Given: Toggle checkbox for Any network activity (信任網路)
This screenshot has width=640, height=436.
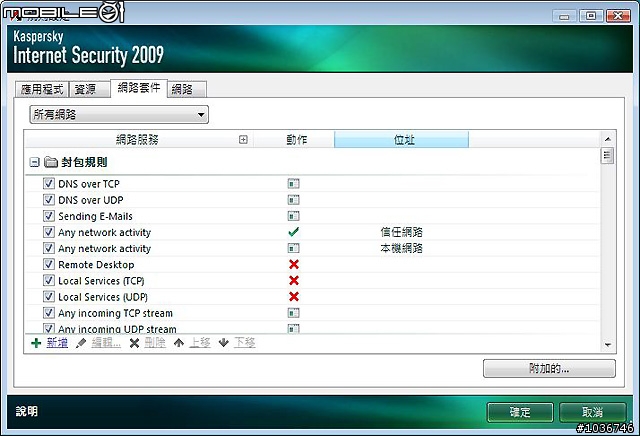Looking at the screenshot, I should pos(49,232).
